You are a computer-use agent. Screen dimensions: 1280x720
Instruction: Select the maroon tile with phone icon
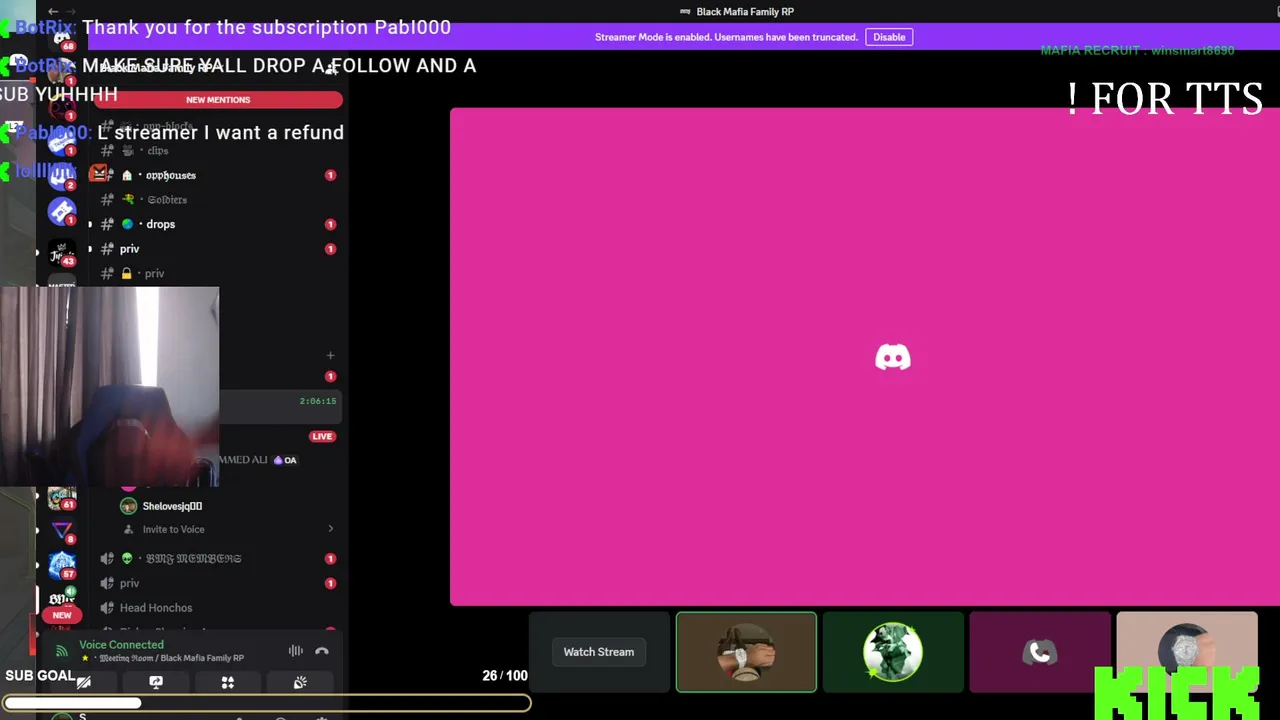(1040, 652)
